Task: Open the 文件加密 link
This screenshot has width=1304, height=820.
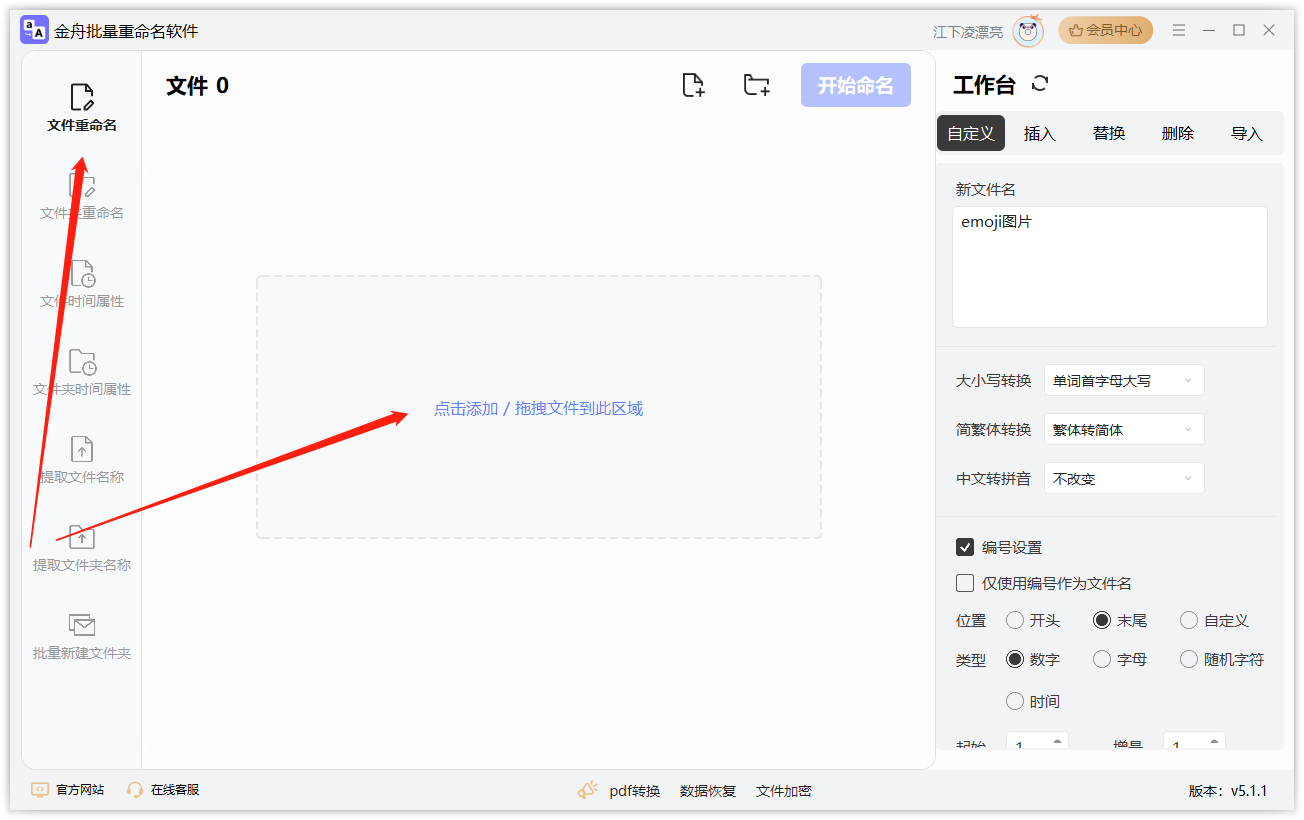Action: (784, 791)
